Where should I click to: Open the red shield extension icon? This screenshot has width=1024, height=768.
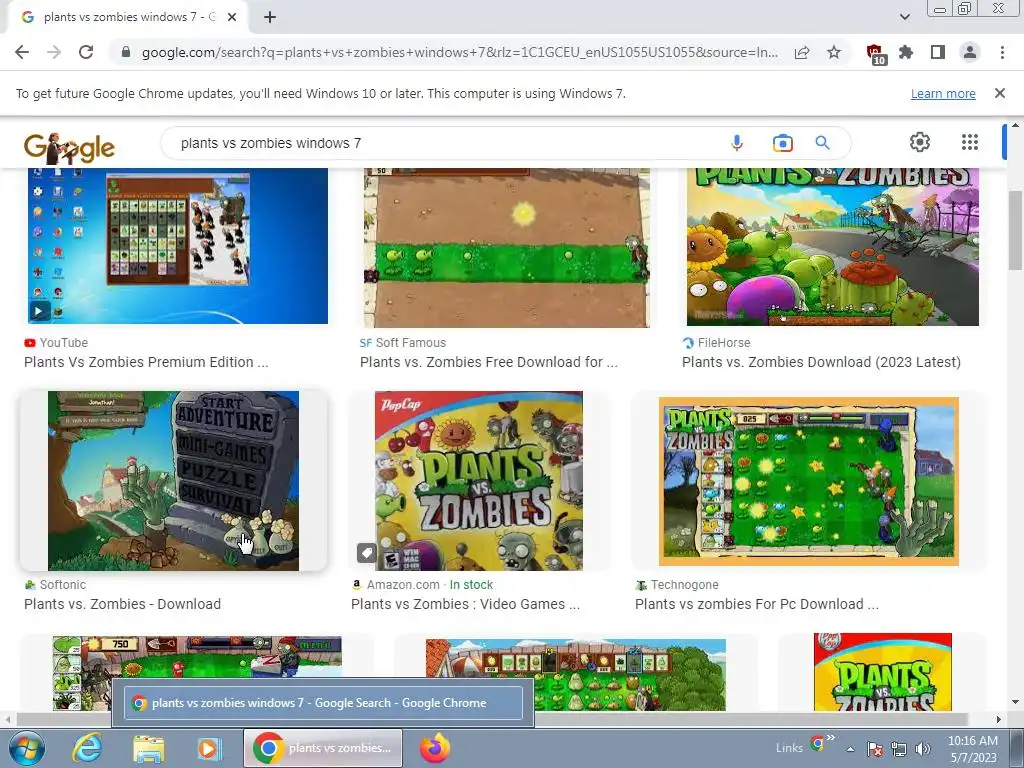click(x=874, y=54)
